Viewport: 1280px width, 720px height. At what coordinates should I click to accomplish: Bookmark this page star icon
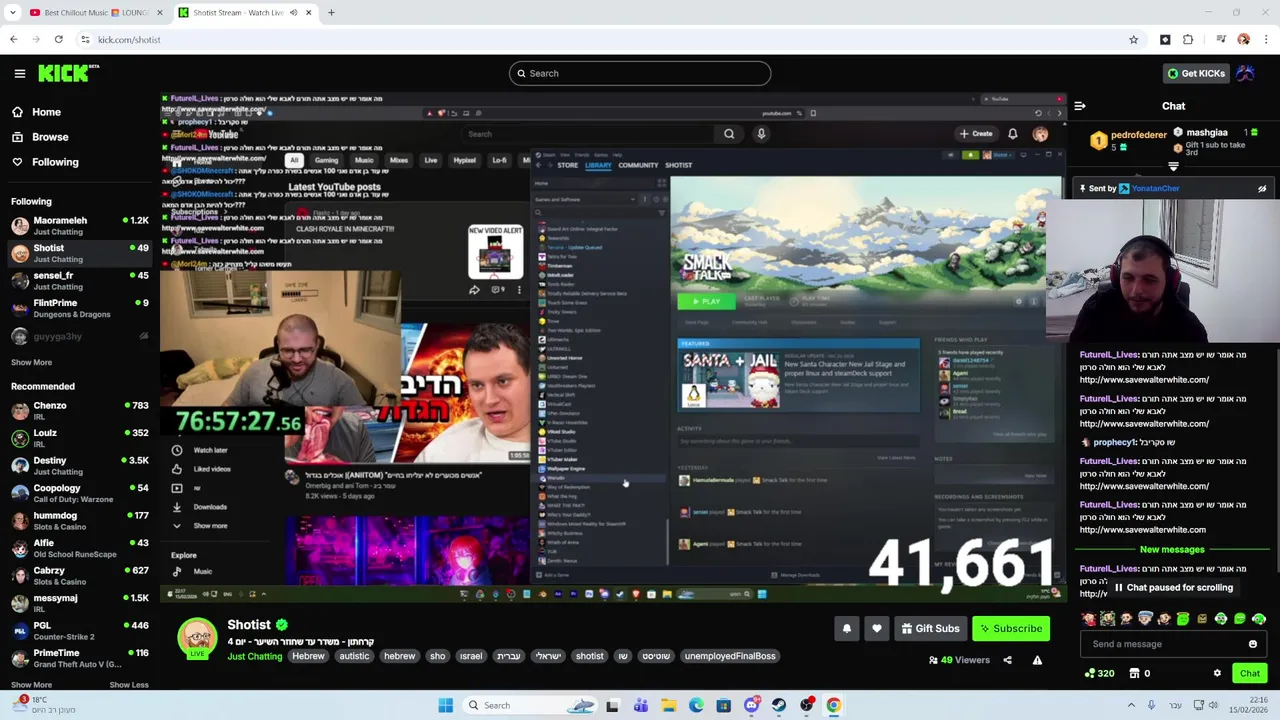[1133, 40]
